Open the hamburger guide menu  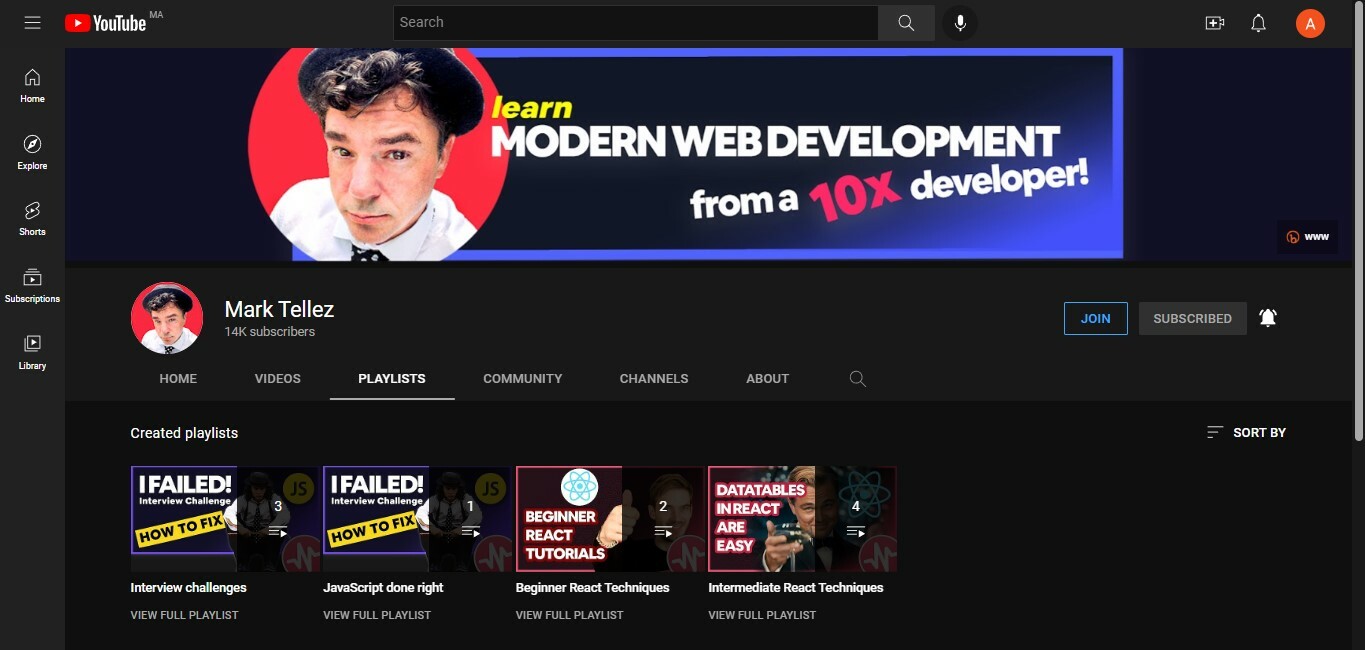coord(32,22)
